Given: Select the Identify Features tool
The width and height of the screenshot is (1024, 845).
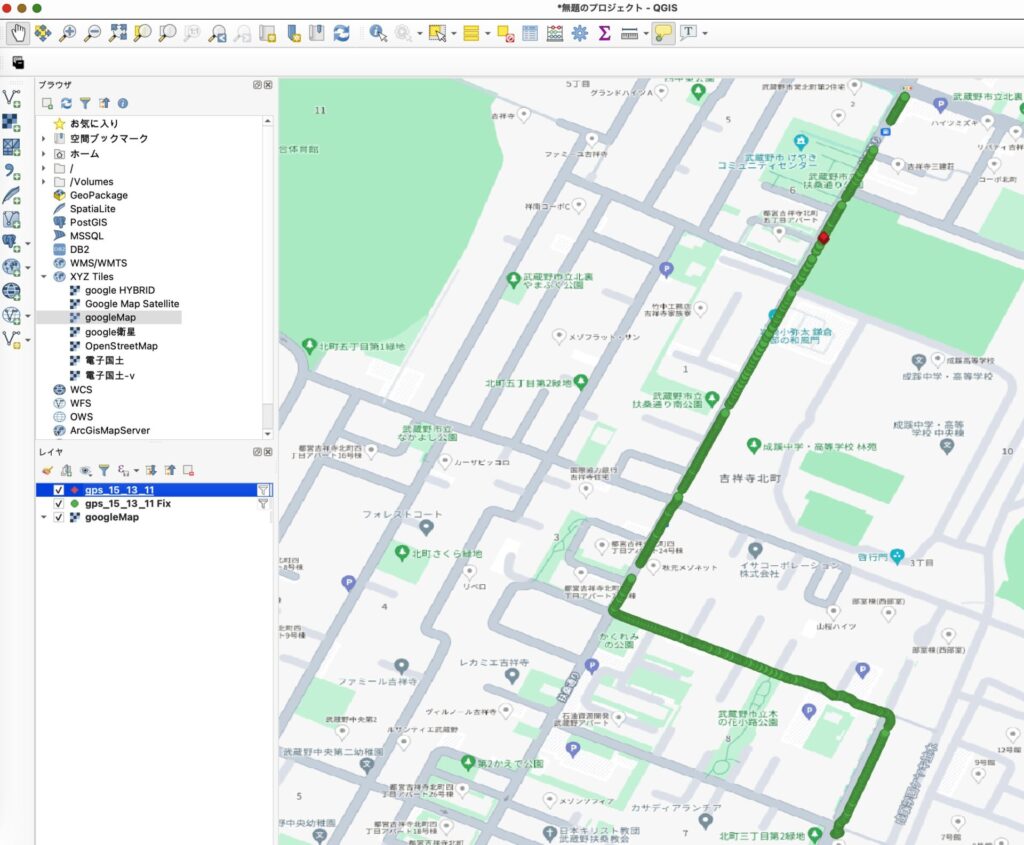Looking at the screenshot, I should pos(377,33).
